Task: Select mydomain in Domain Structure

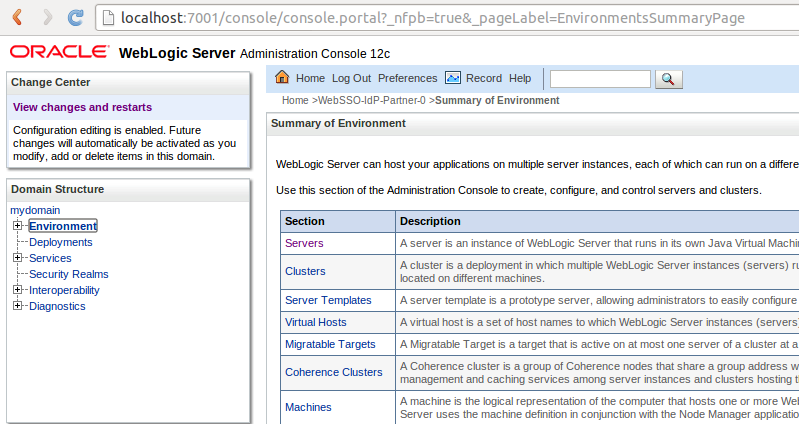Action: [35, 210]
